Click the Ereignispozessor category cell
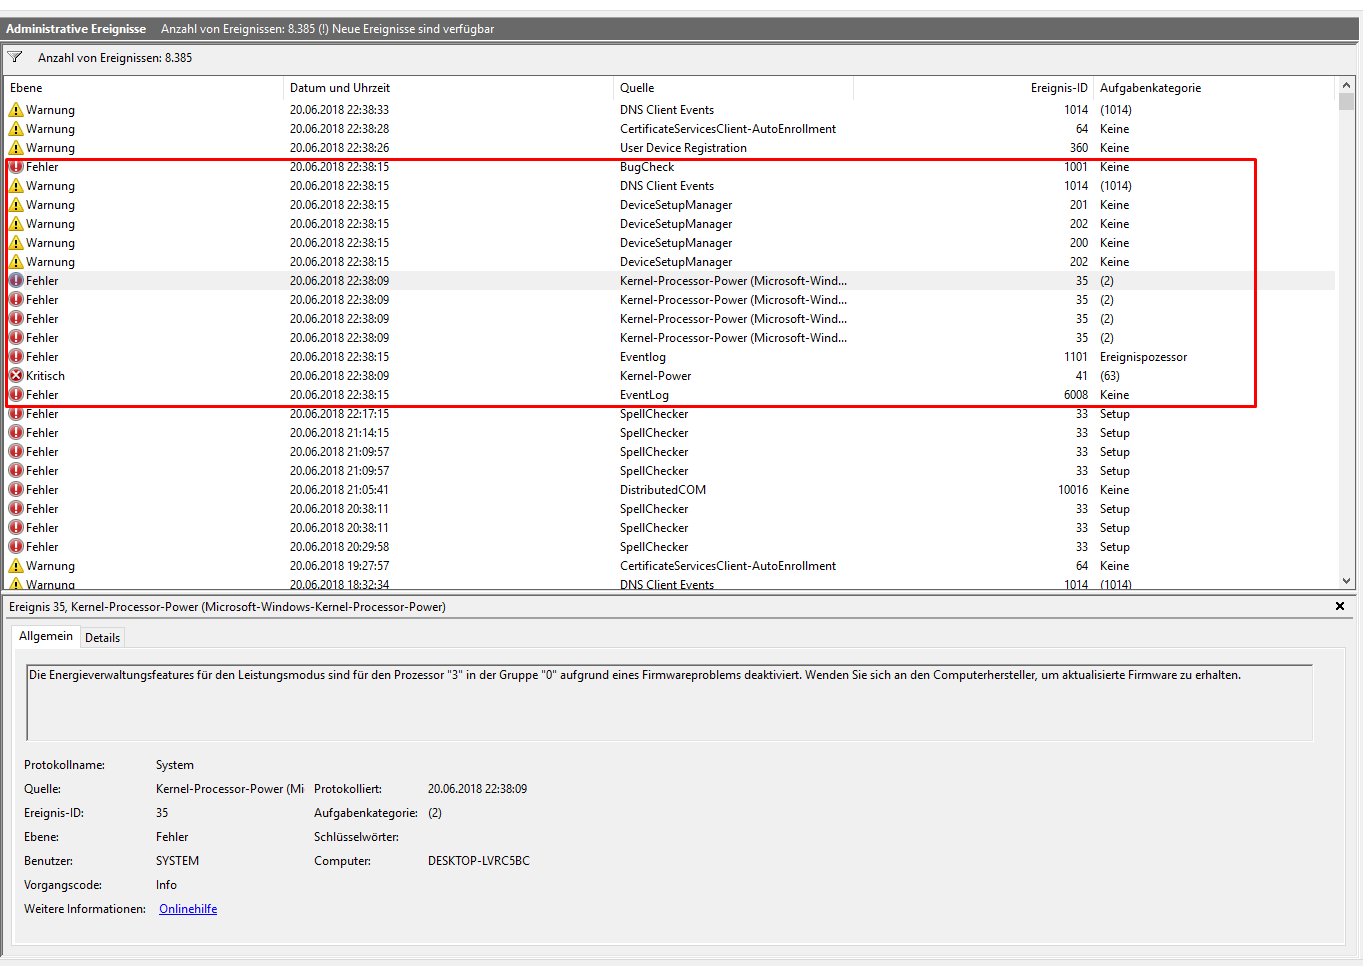The height and width of the screenshot is (966, 1363). [x=1144, y=357]
